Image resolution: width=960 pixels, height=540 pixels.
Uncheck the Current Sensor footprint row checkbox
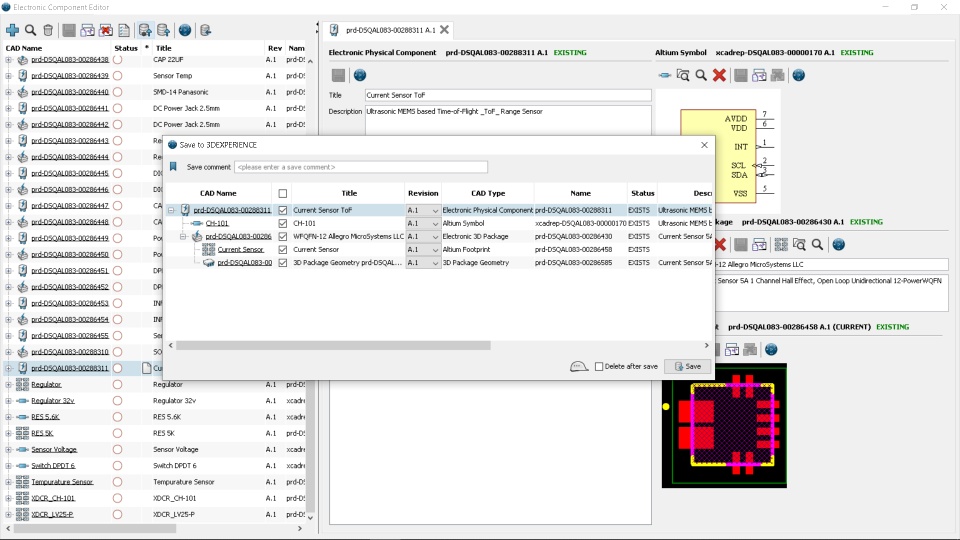pos(283,250)
